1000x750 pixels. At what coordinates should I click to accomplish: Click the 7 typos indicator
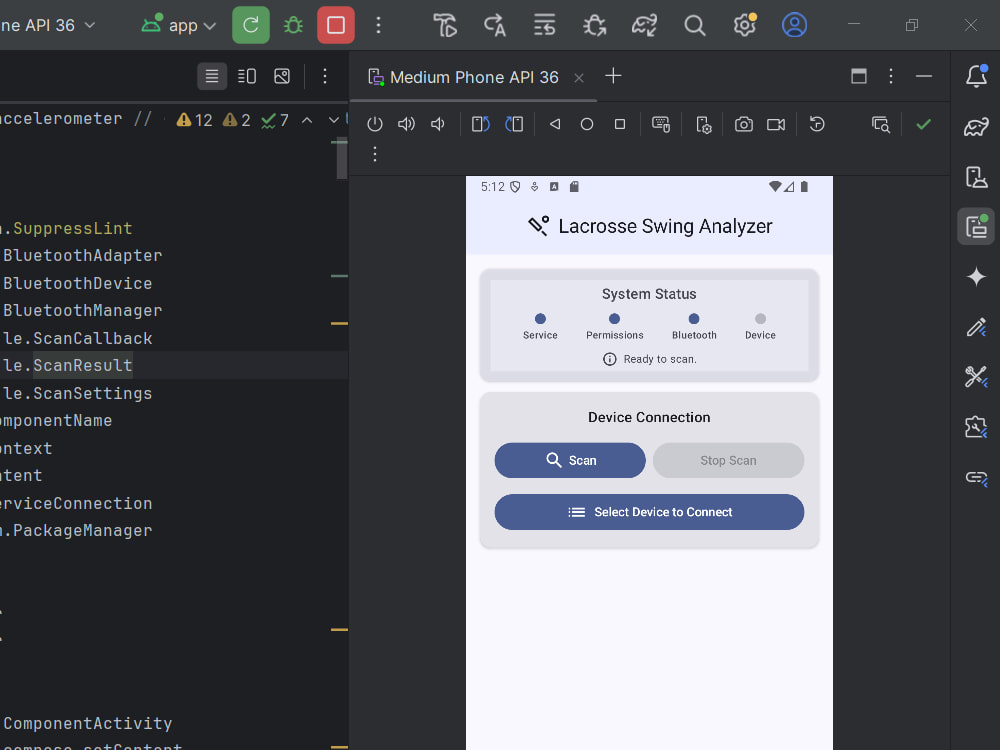click(x=275, y=120)
